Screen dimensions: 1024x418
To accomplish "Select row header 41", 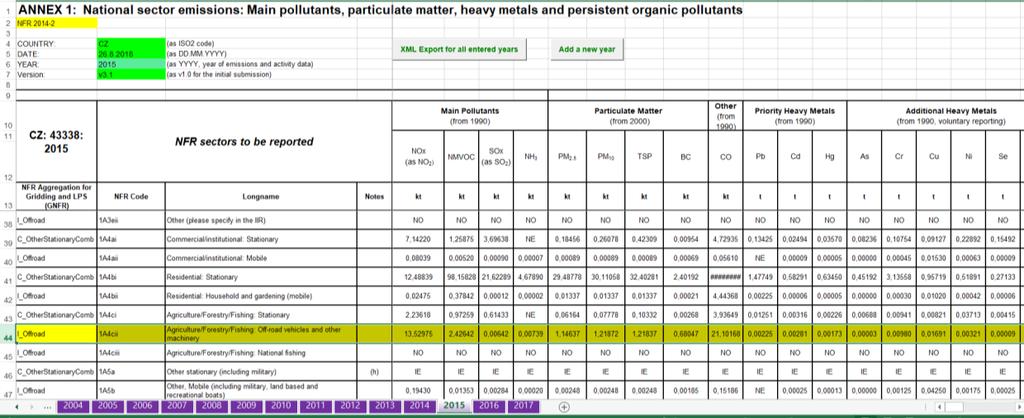I will tap(7, 277).
